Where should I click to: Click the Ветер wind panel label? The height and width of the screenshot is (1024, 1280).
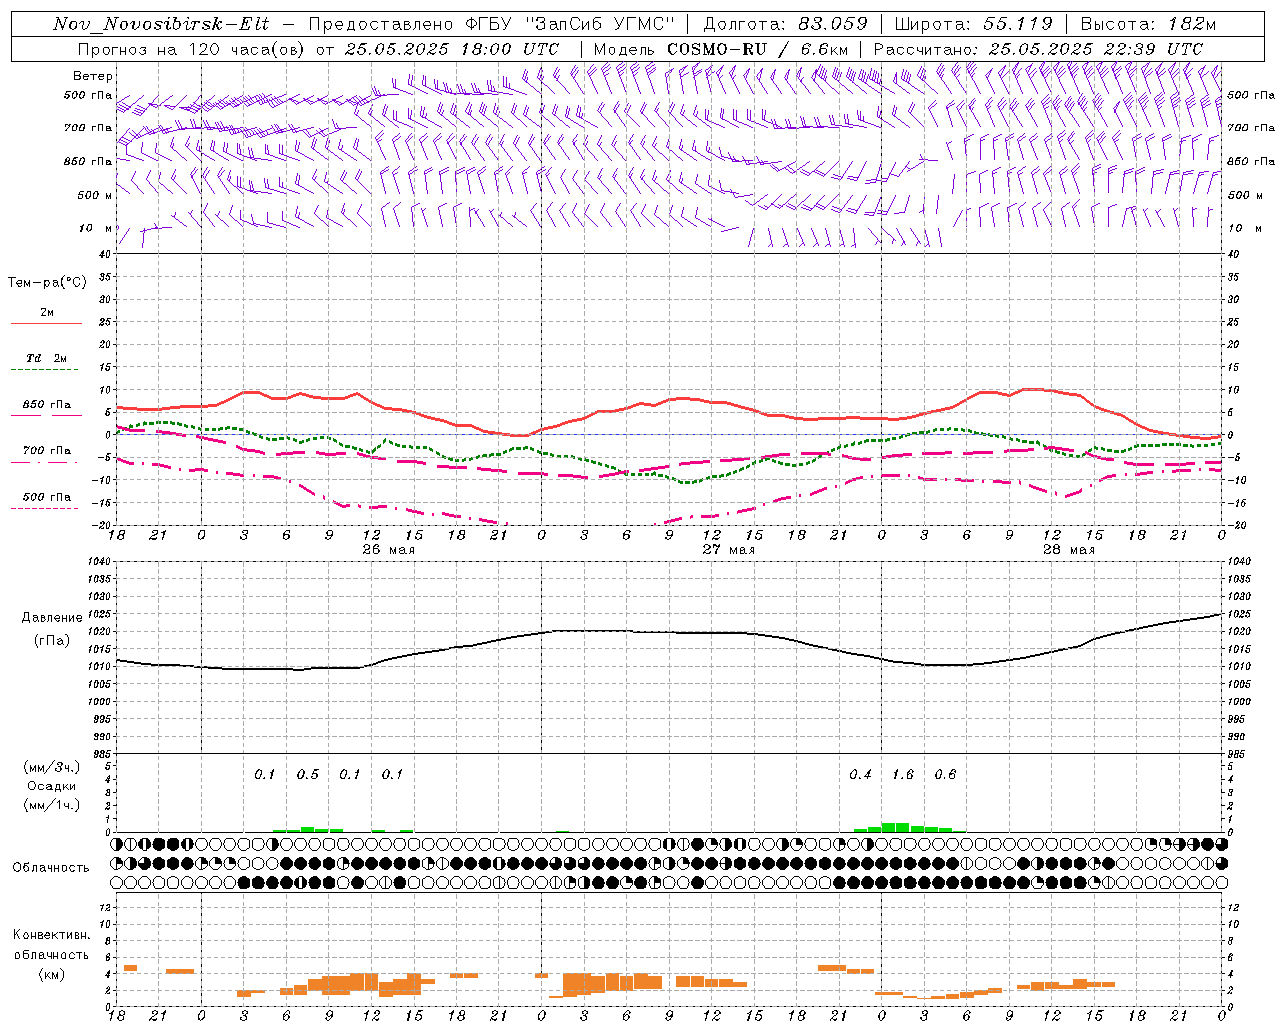coord(92,76)
